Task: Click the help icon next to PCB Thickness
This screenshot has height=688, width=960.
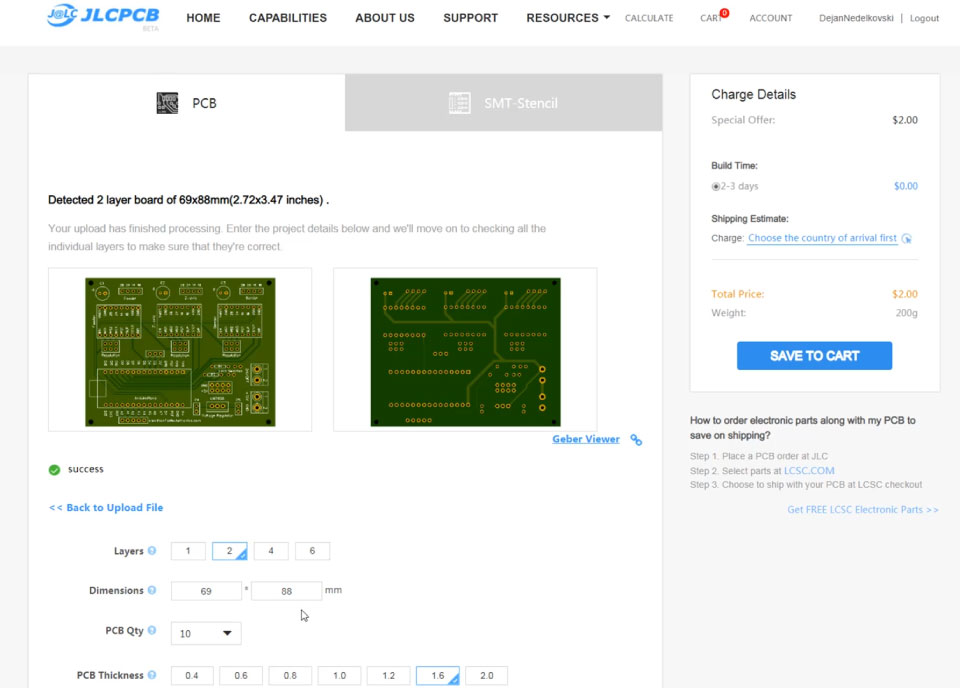Action: click(154, 675)
